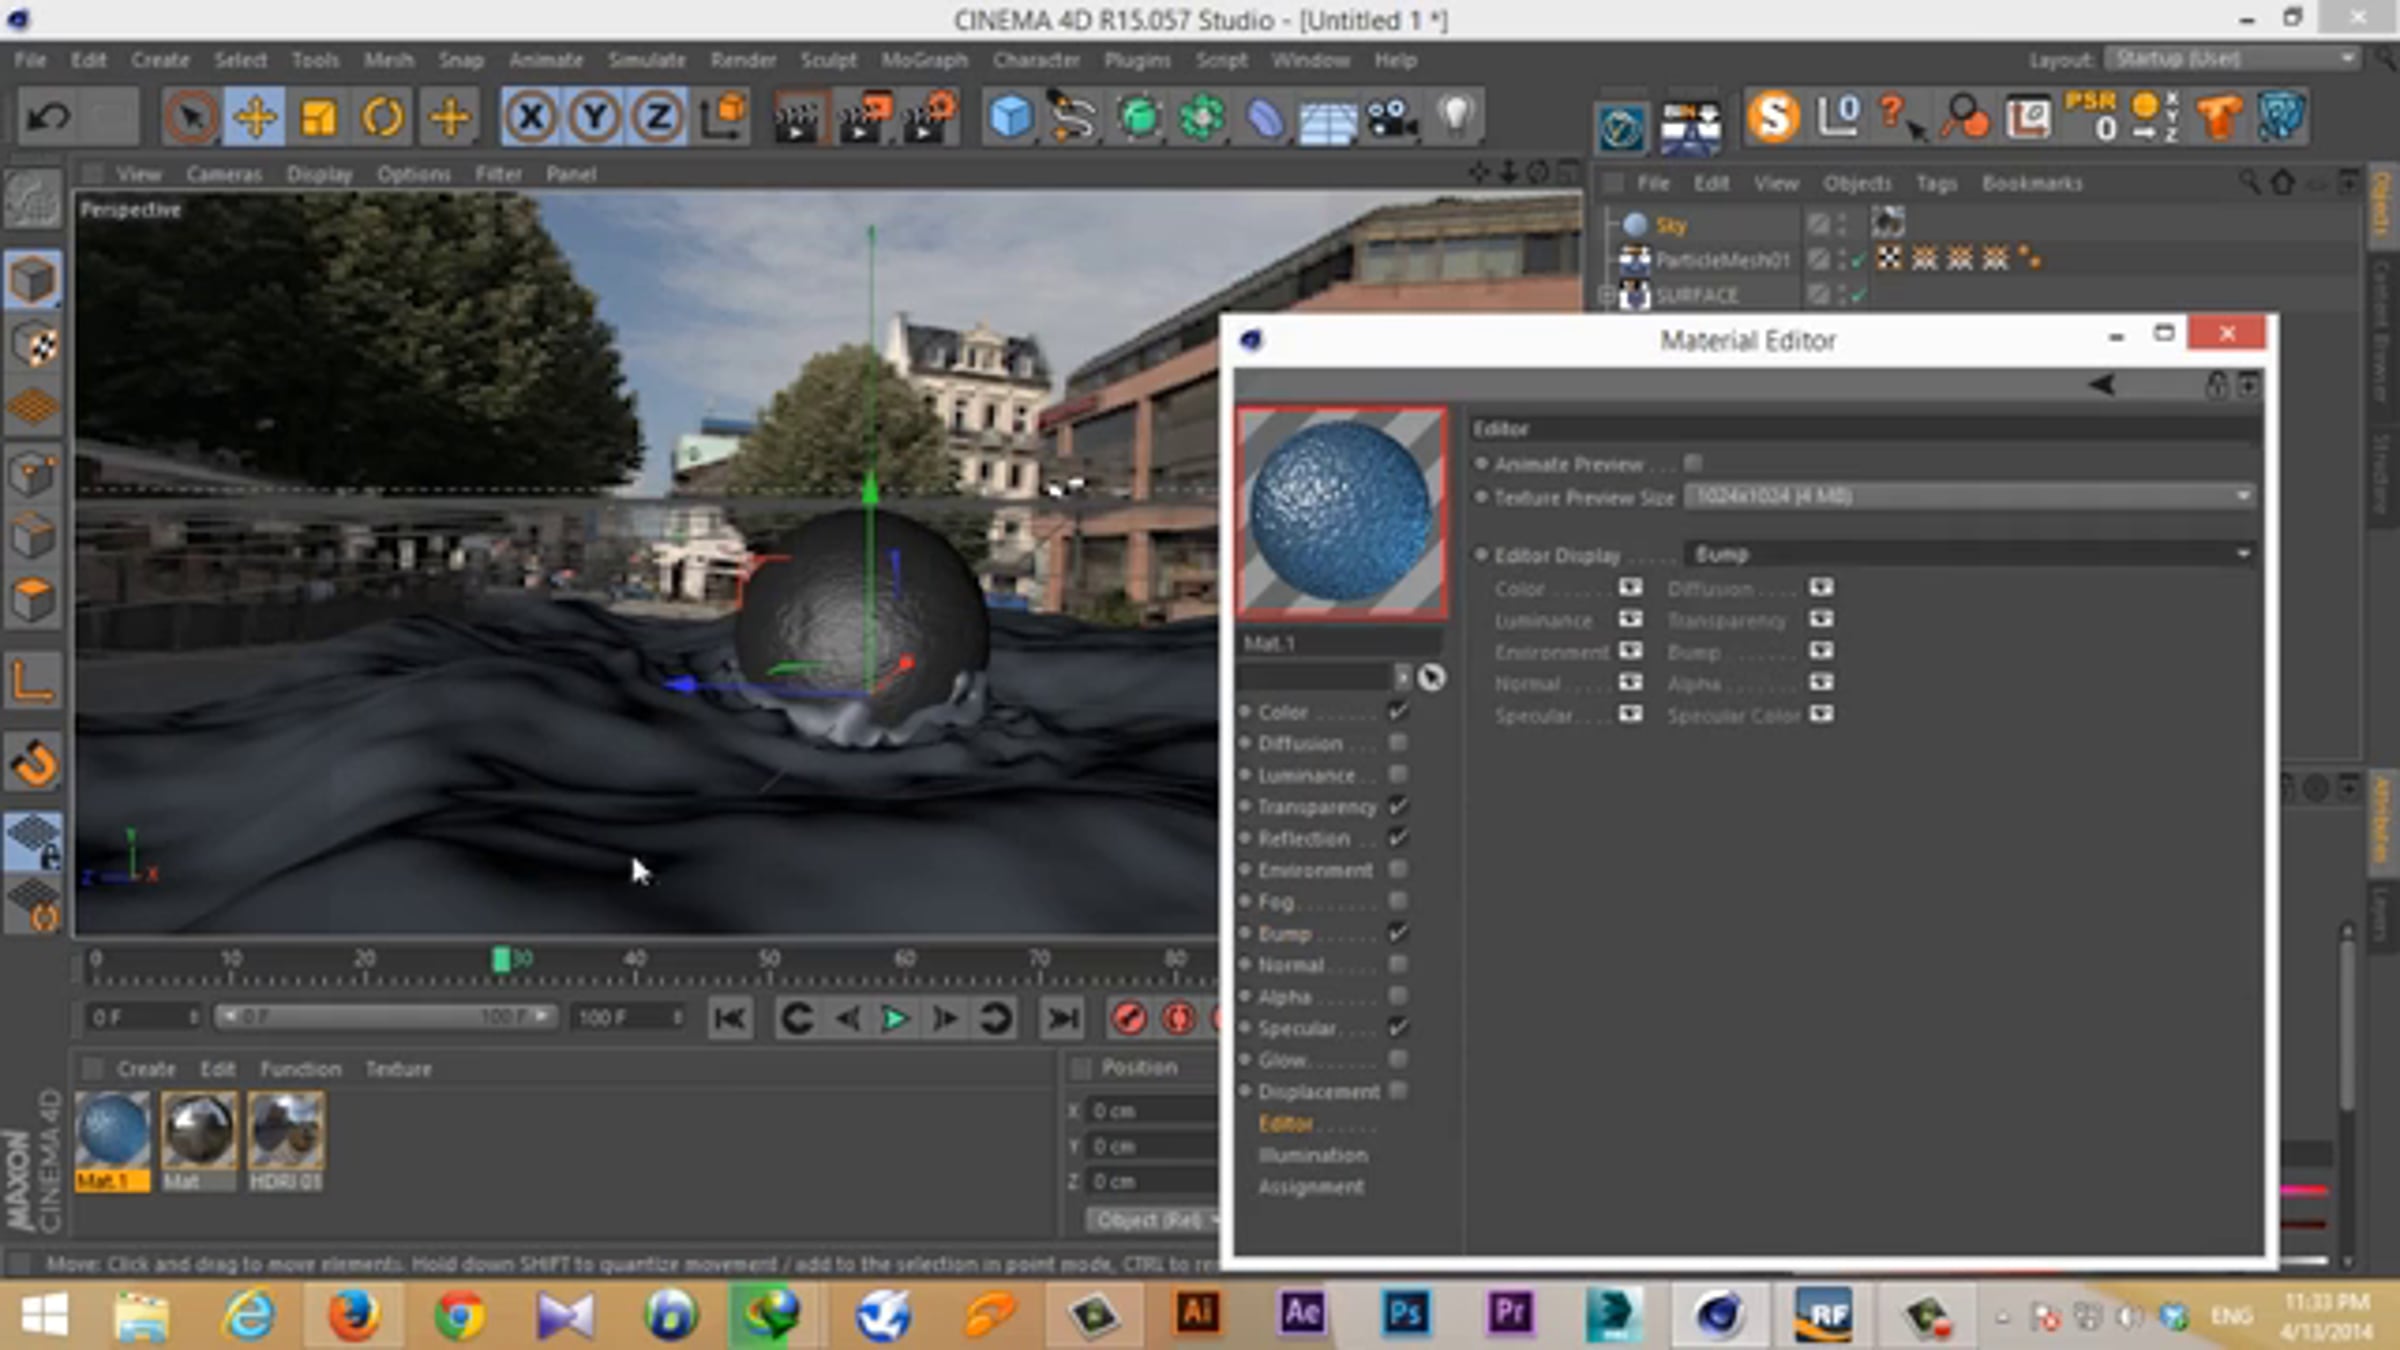The image size is (2400, 1350).
Task: Select the HDRI 01 material thumbnail
Action: [x=286, y=1131]
